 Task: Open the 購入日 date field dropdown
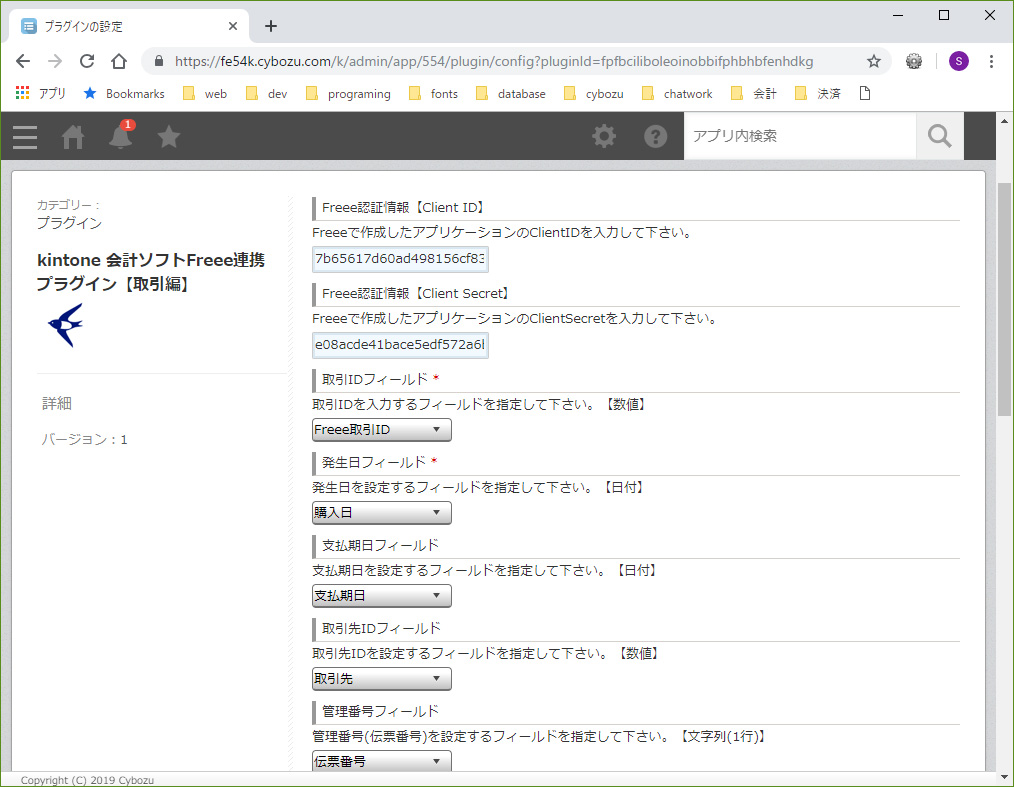click(x=382, y=513)
